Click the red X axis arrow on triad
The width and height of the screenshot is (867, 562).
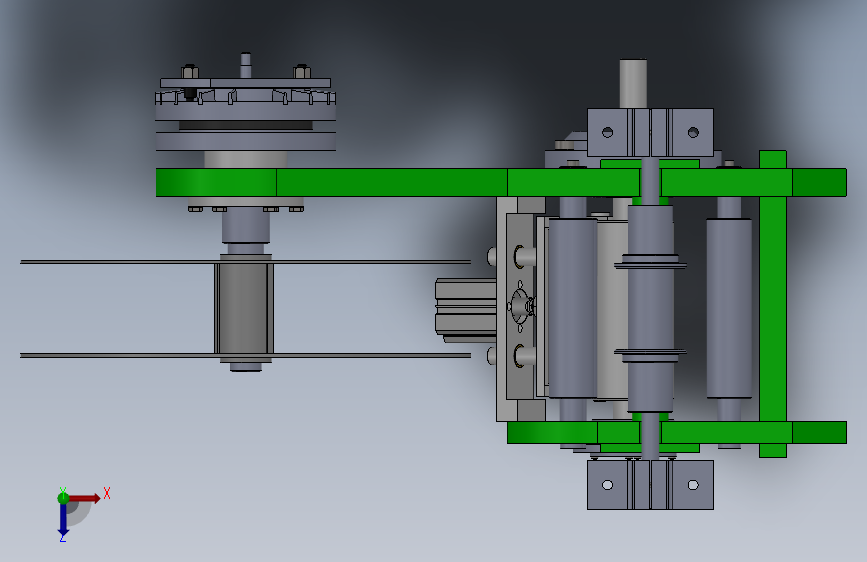[84, 498]
